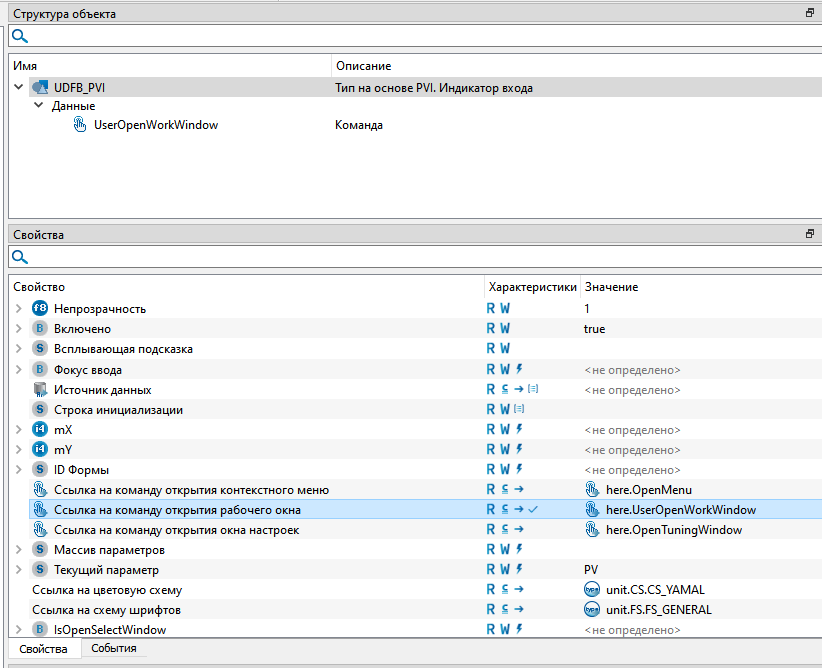
Task: Click the data source icon beside Источник данных
Action: click(40, 389)
